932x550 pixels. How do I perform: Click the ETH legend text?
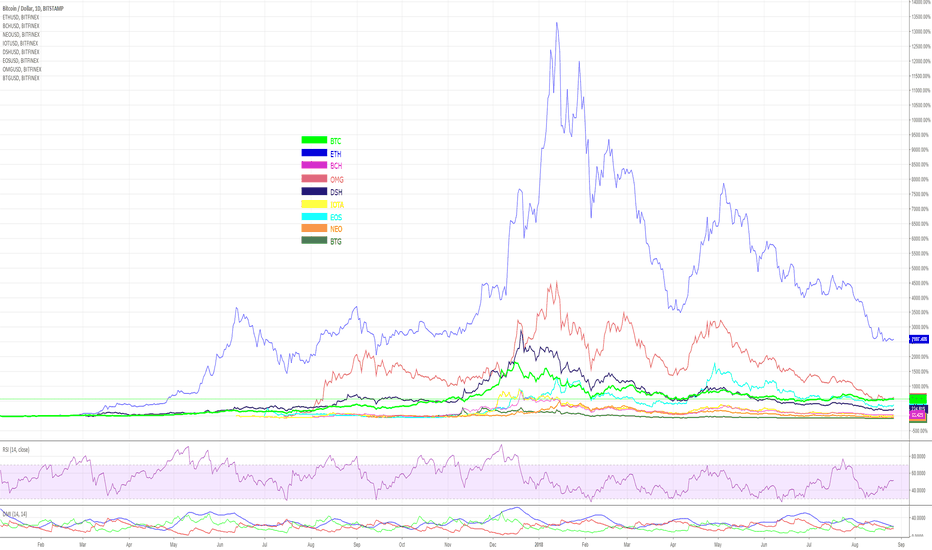click(336, 154)
